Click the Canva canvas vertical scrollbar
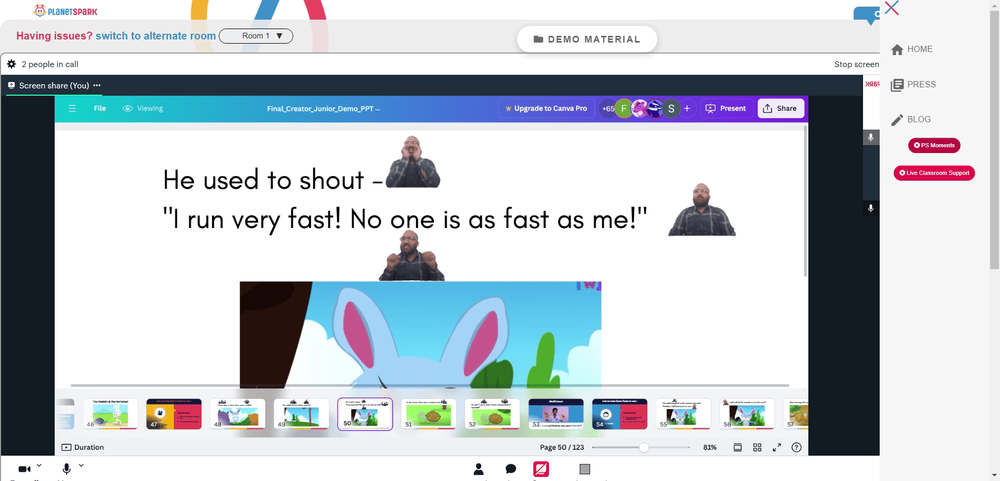Screen dimensions: 1000x481 coord(805,201)
